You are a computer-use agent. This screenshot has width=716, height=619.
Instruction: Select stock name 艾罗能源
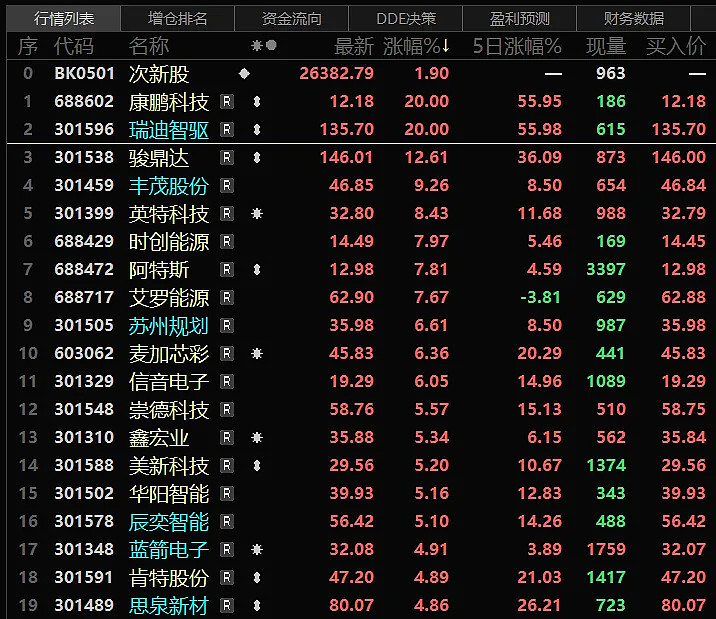point(168,298)
